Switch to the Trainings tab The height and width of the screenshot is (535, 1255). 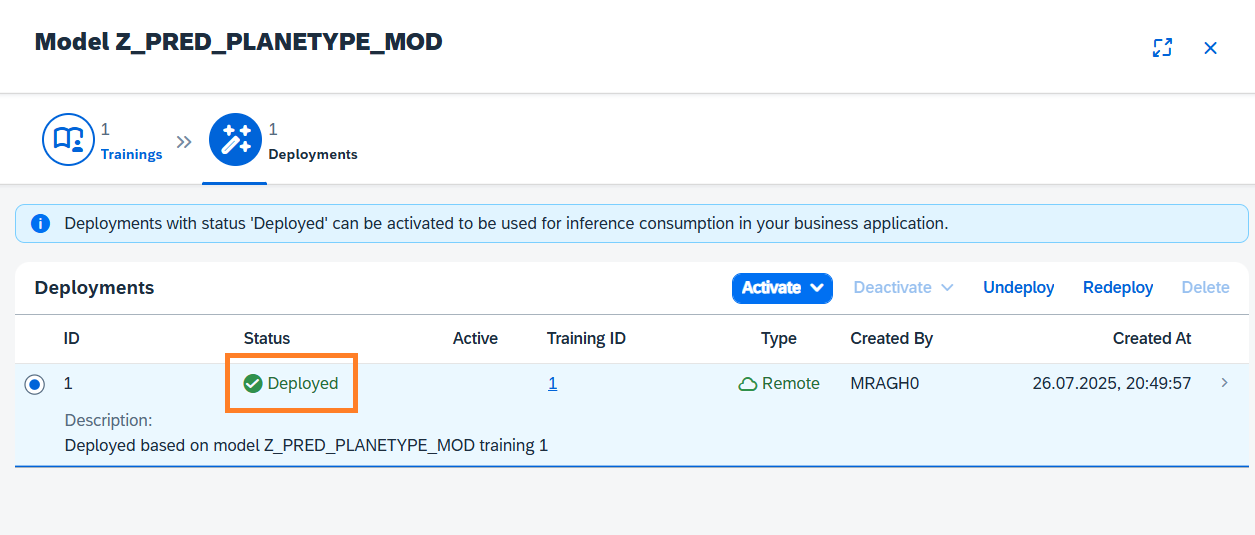tap(131, 155)
